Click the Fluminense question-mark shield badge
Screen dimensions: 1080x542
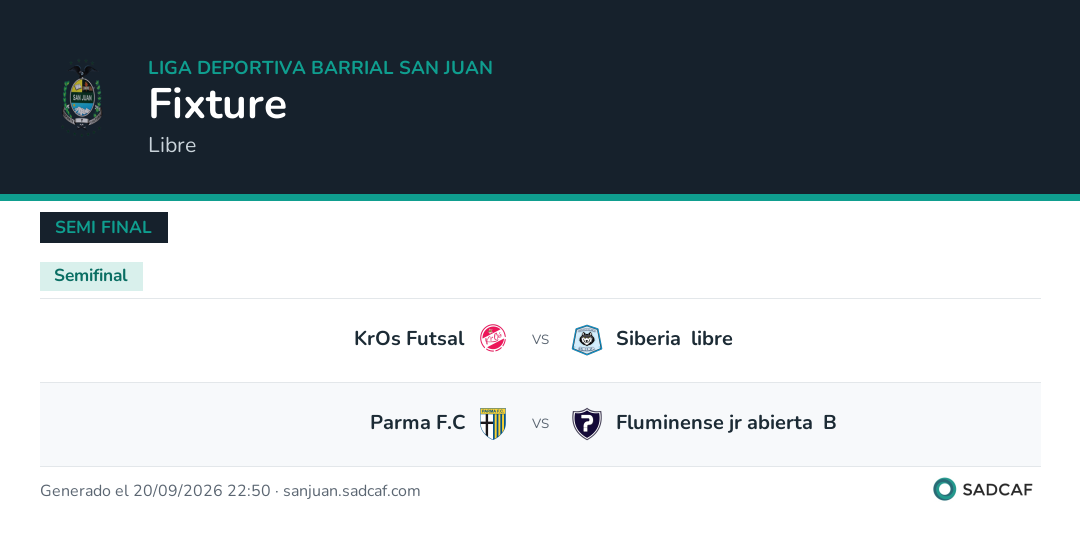click(x=587, y=424)
